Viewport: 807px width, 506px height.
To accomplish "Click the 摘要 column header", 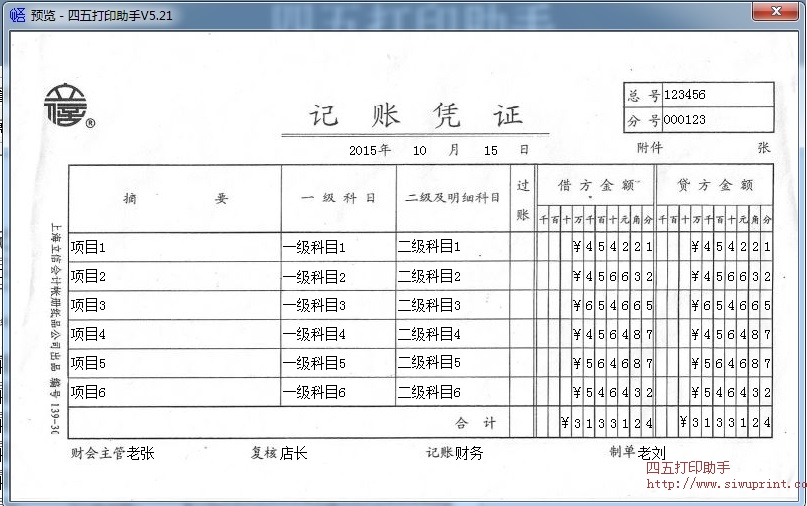I will (x=175, y=199).
